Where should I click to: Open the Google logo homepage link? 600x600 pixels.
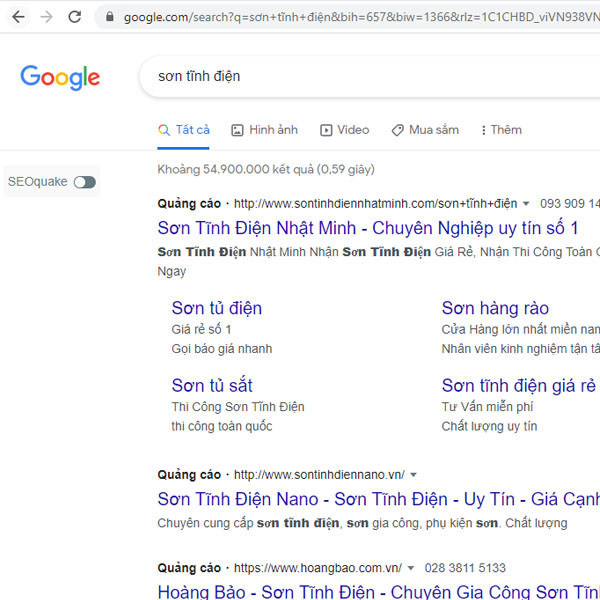coord(60,78)
